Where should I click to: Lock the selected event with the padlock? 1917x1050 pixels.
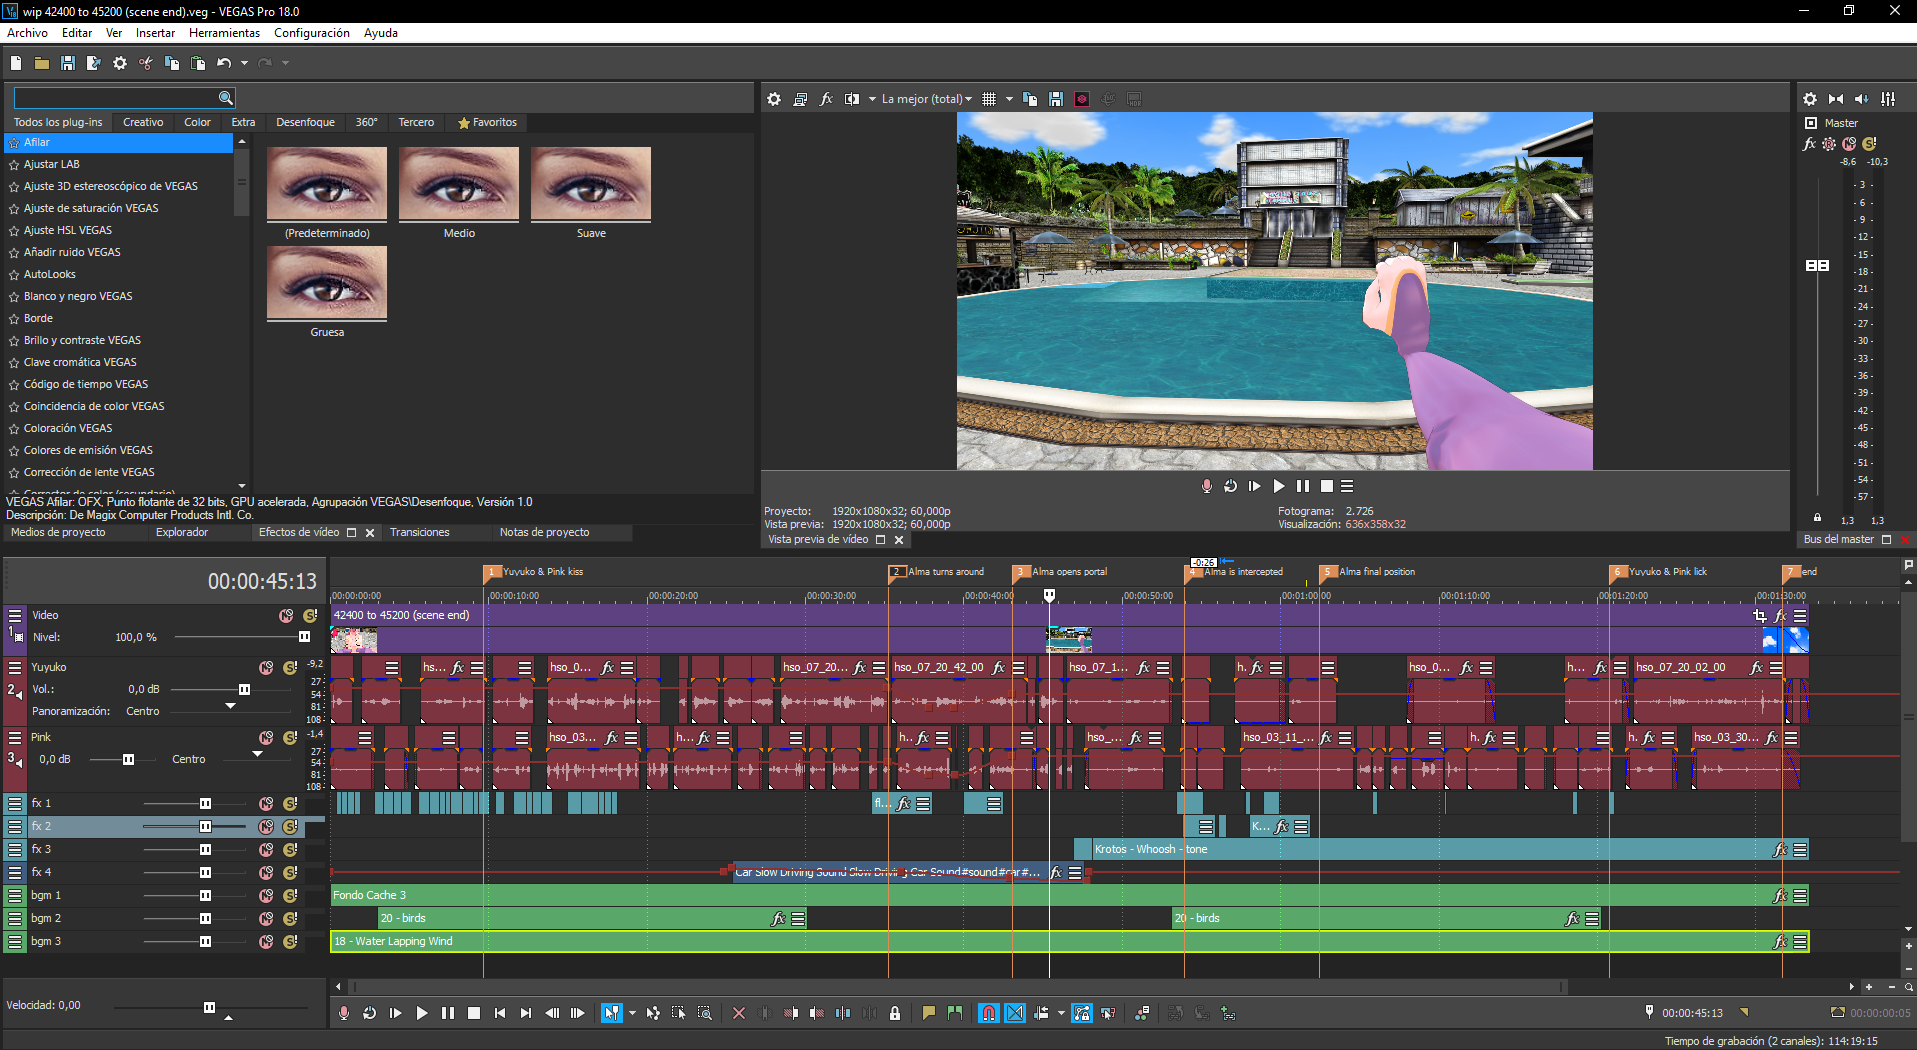click(x=895, y=1013)
